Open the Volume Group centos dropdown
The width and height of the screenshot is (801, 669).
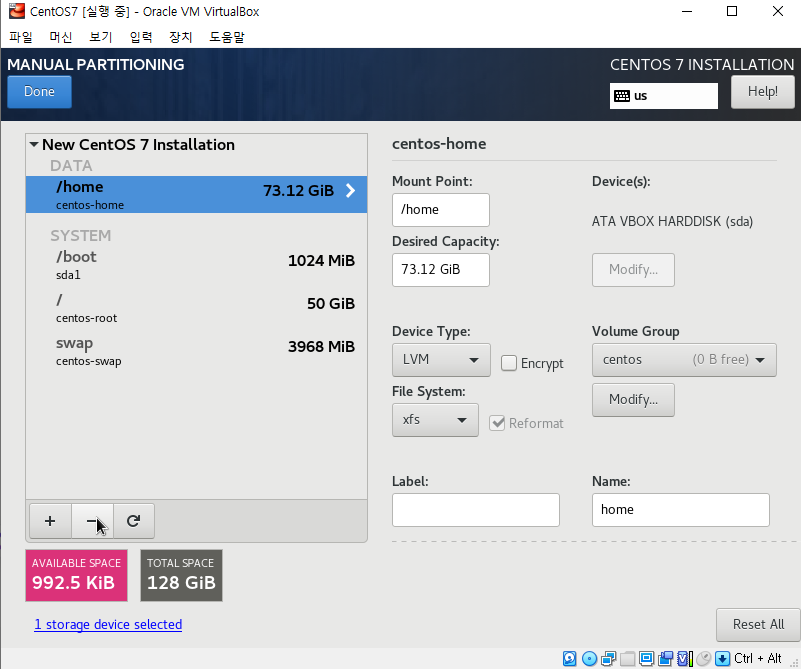point(684,360)
